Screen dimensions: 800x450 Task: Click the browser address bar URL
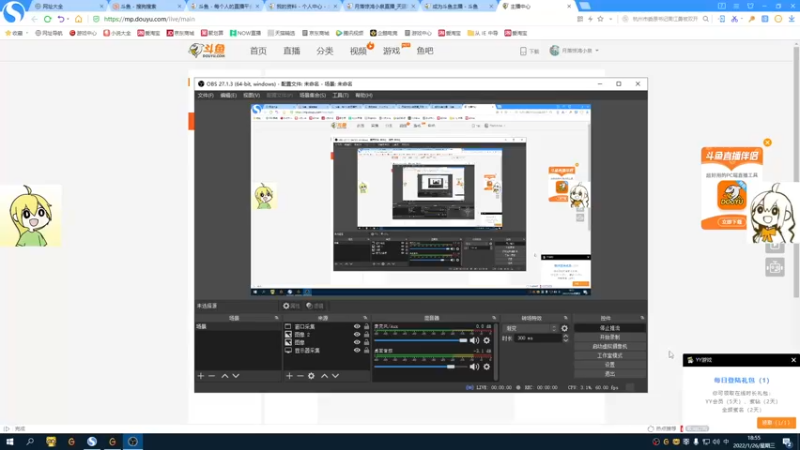click(x=149, y=19)
